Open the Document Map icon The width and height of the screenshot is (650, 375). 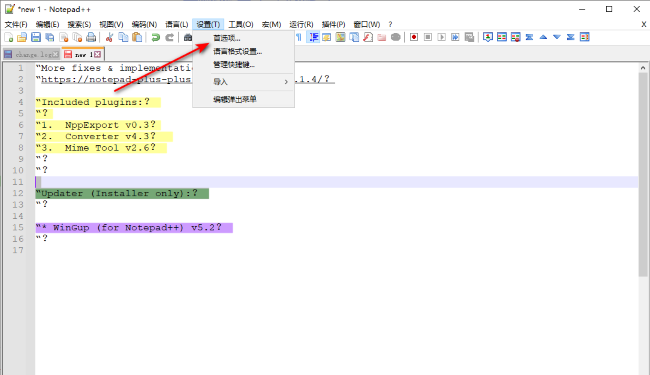point(340,37)
